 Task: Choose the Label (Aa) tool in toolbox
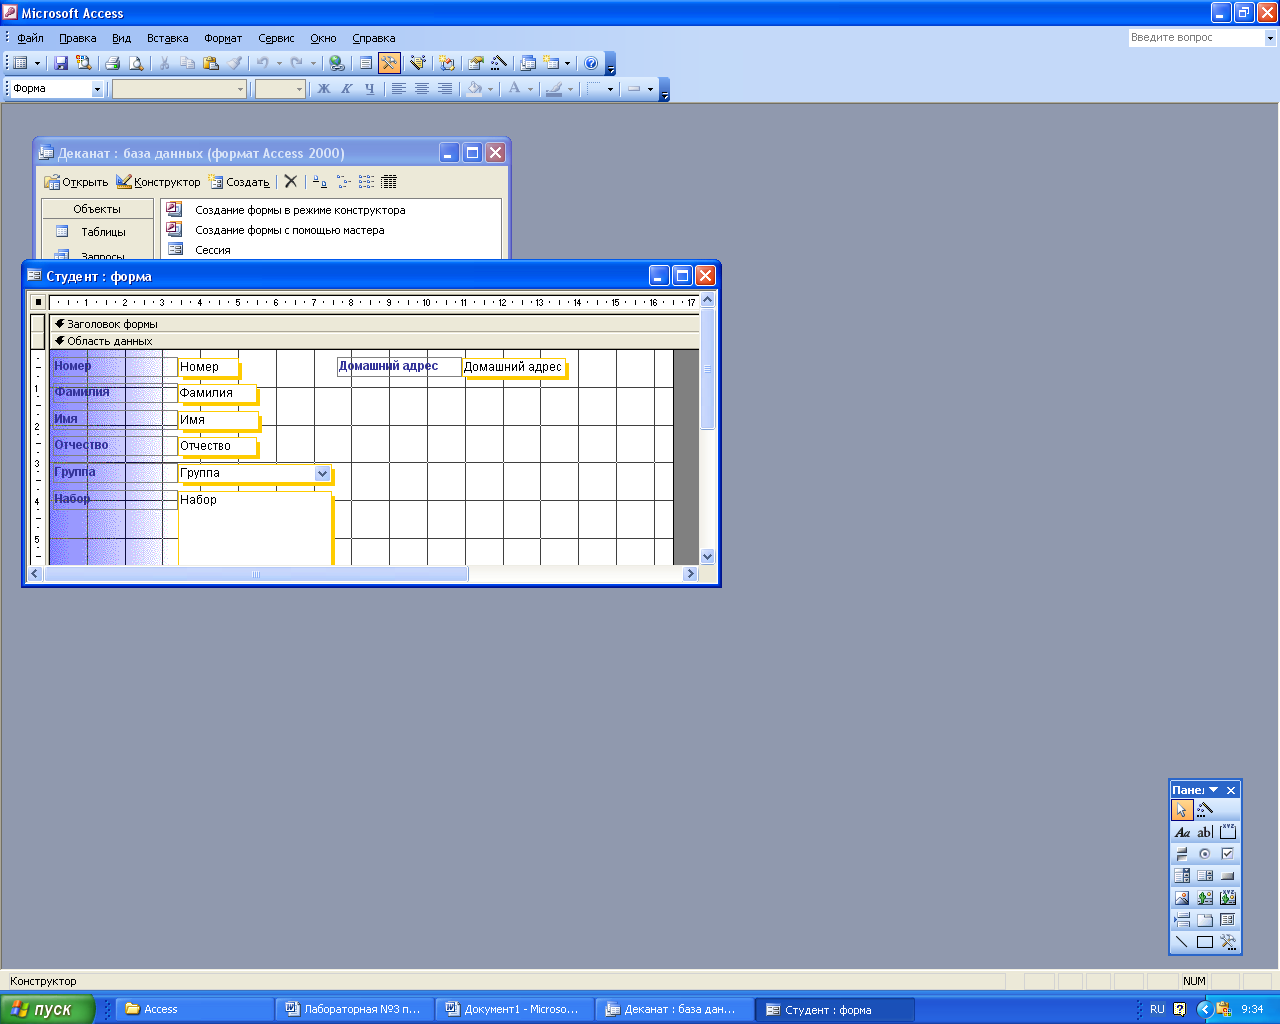point(1182,832)
